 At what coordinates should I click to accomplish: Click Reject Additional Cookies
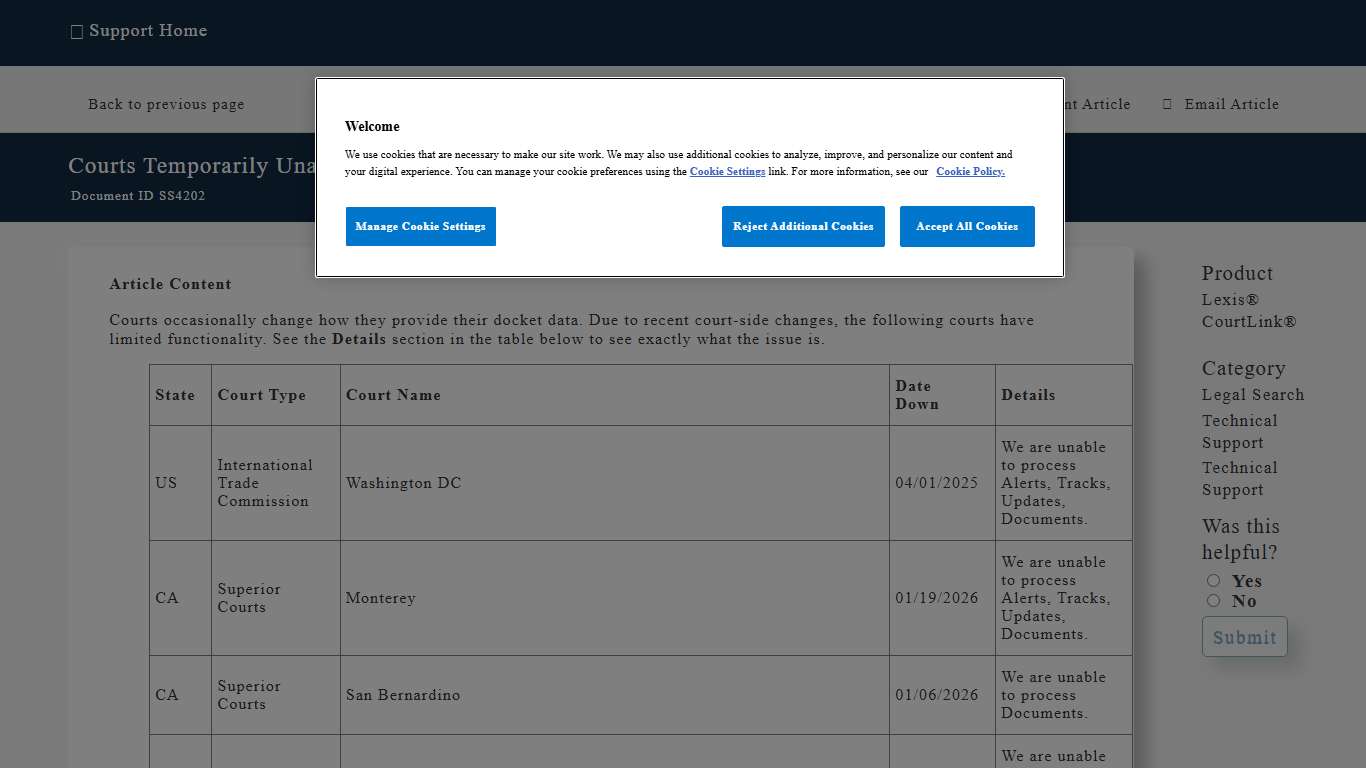tap(803, 226)
